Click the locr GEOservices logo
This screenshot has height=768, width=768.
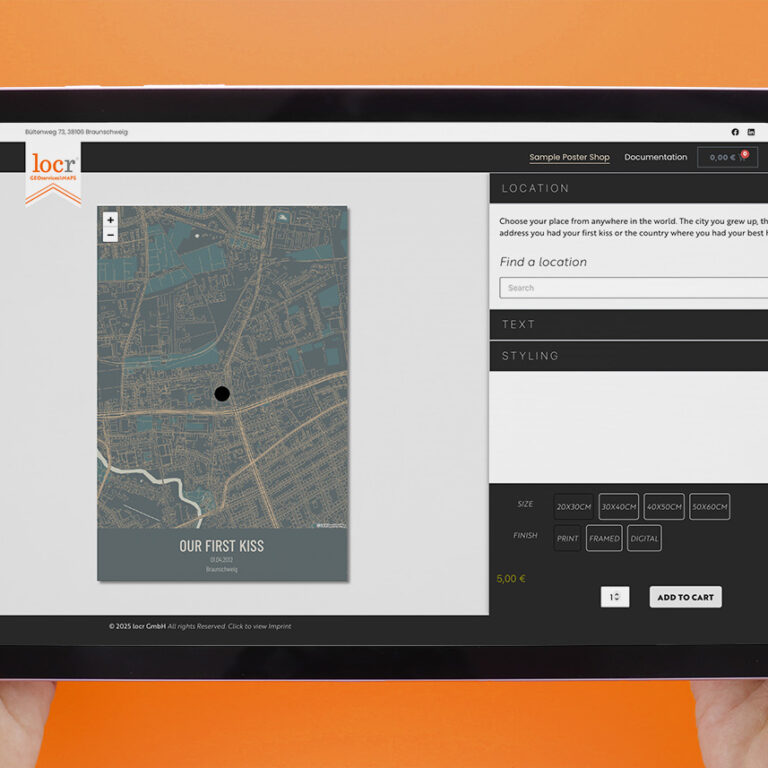(x=53, y=171)
